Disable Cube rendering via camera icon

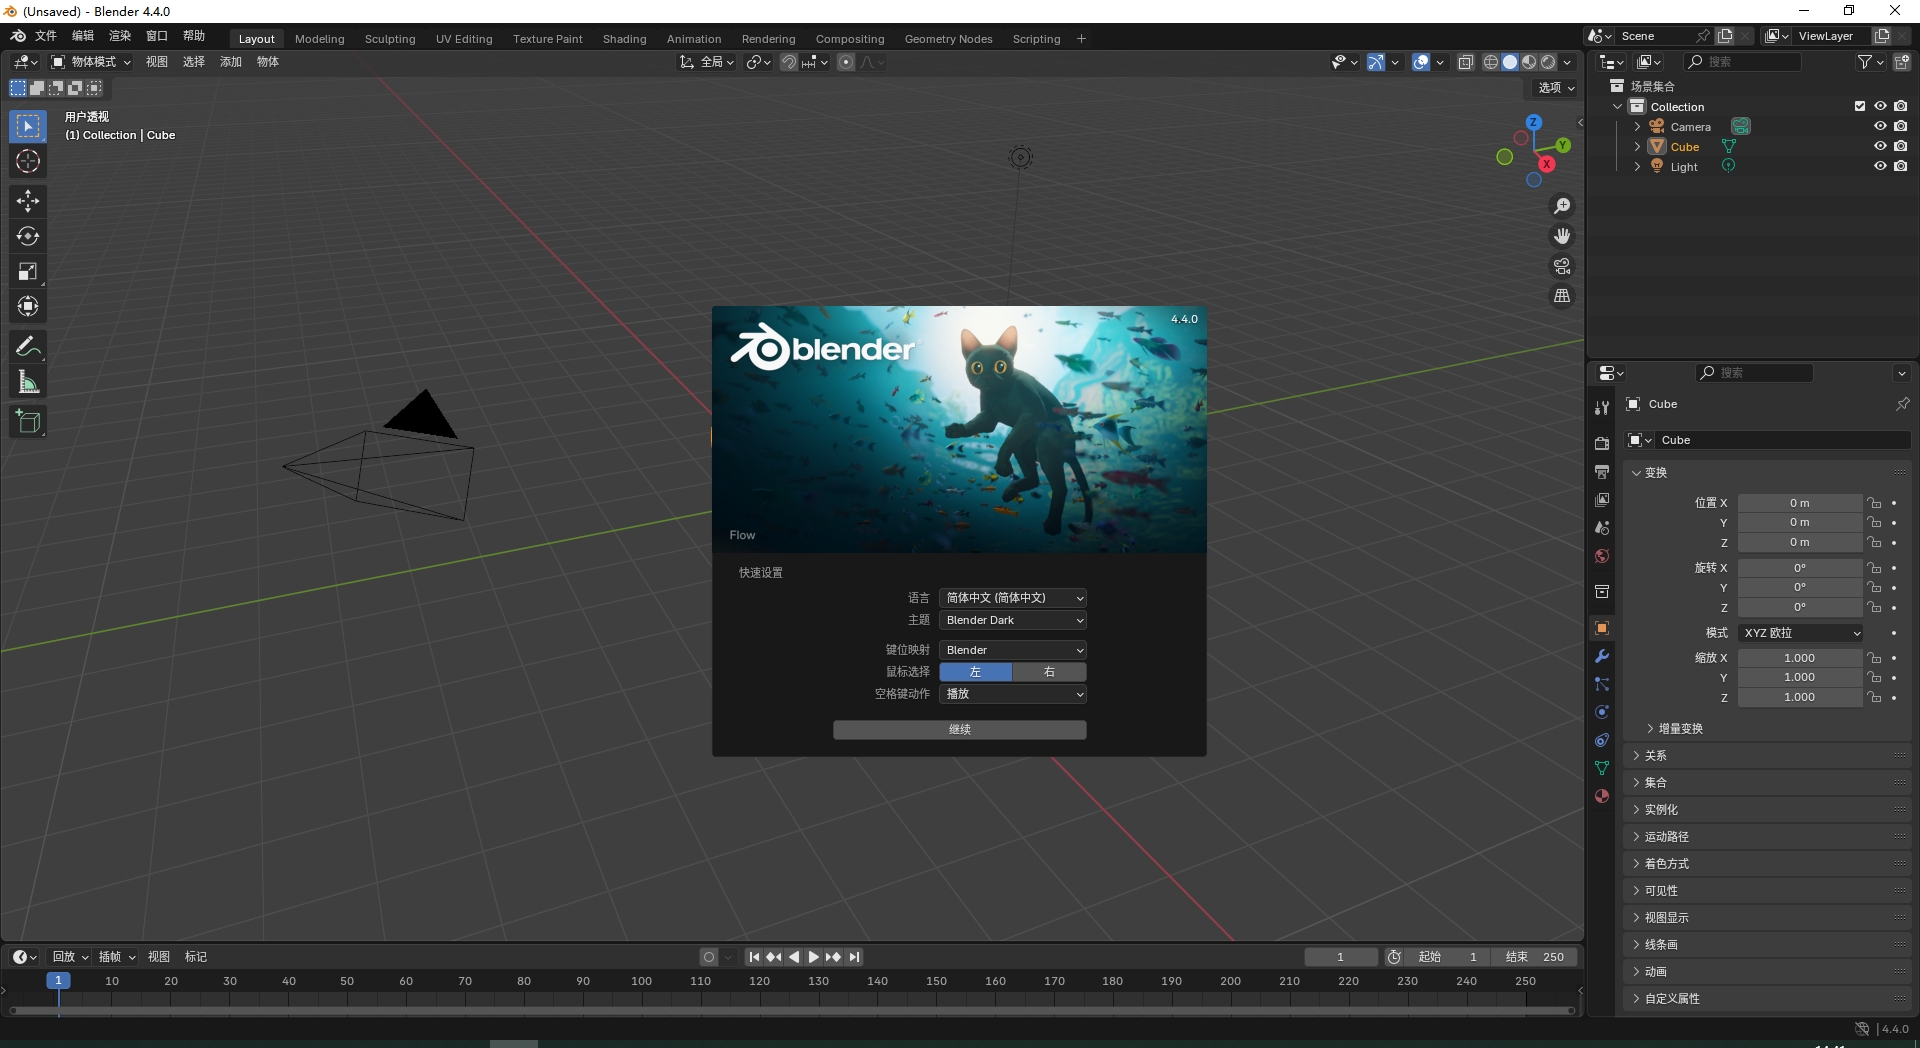(x=1903, y=146)
